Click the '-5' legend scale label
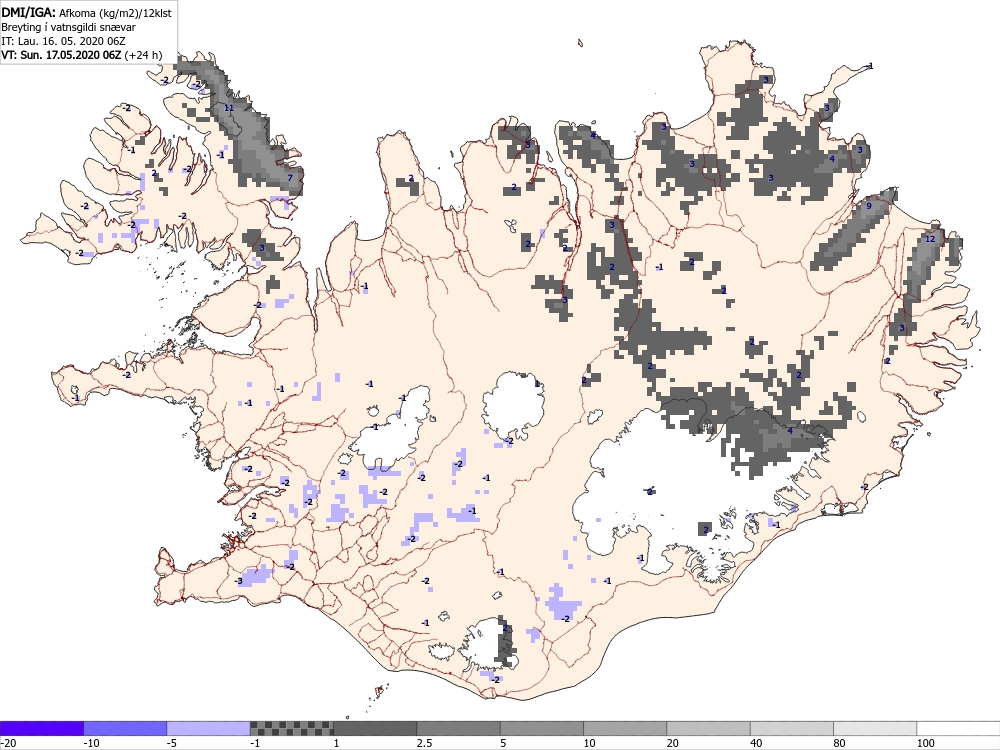1000x750 pixels. tap(173, 743)
